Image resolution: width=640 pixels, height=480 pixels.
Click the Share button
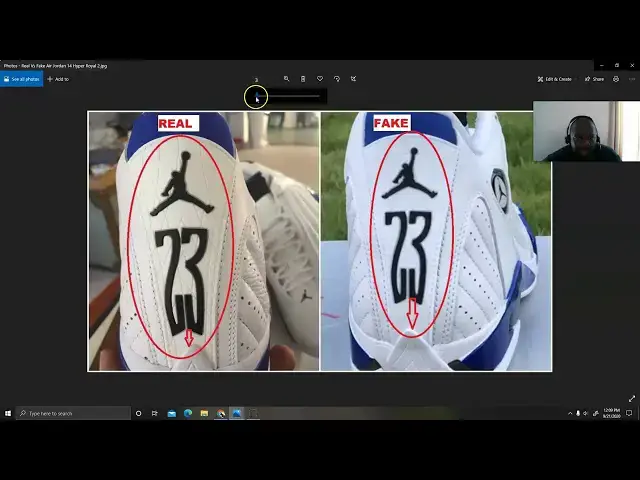coord(594,79)
